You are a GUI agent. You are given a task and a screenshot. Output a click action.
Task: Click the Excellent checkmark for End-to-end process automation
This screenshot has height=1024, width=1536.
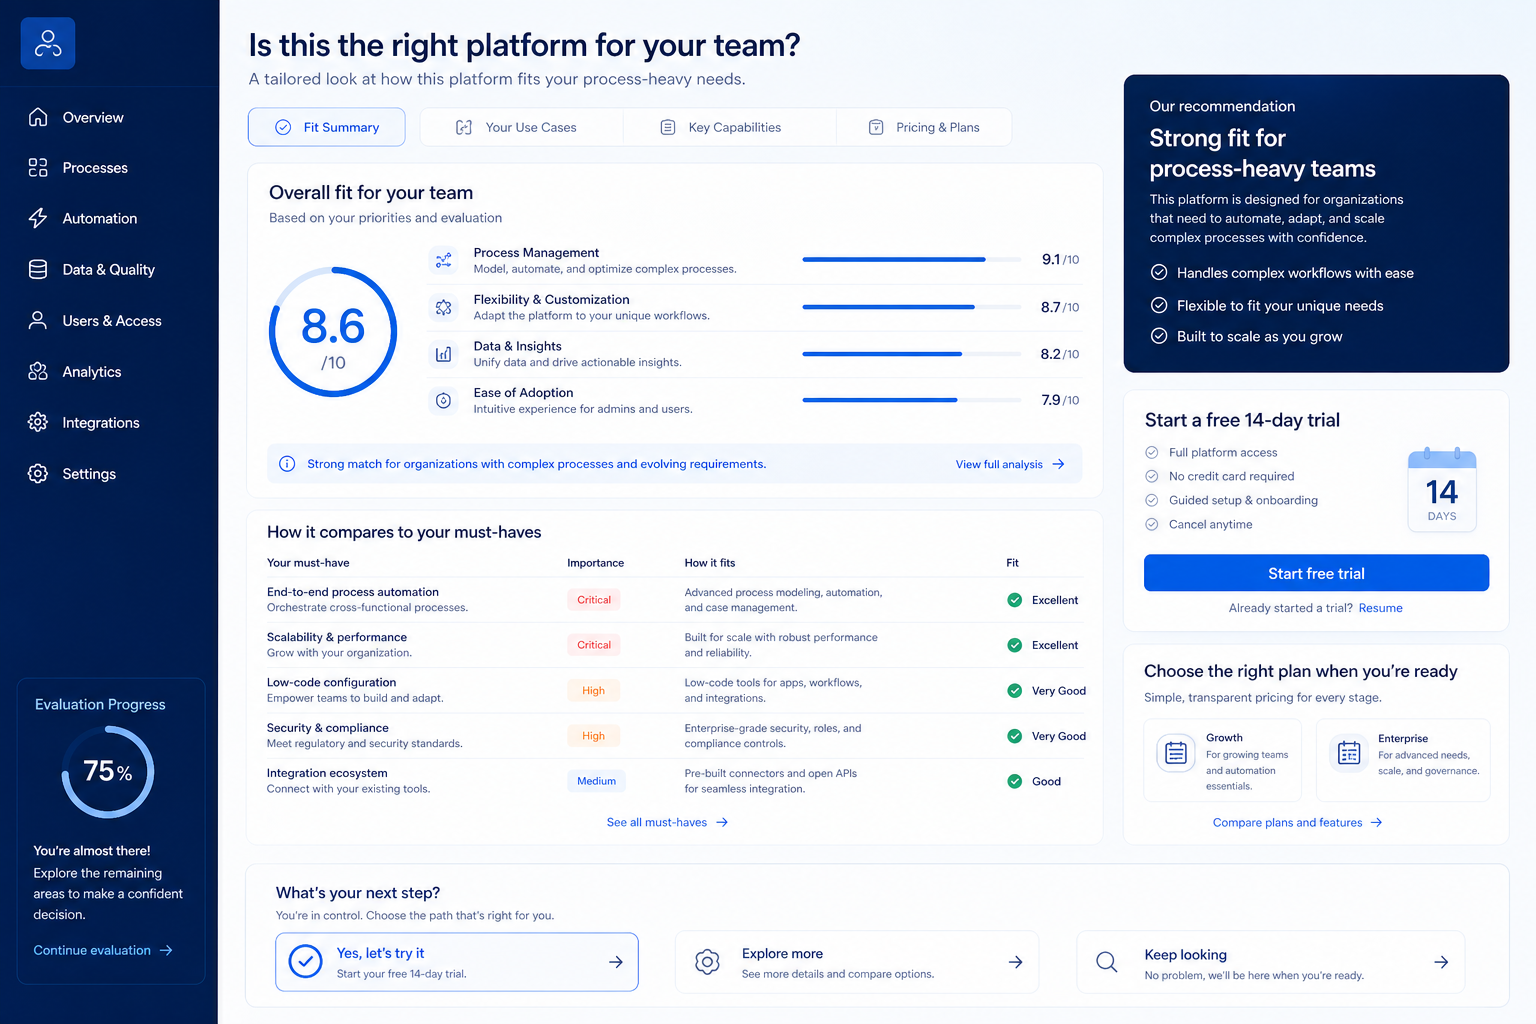click(1014, 600)
